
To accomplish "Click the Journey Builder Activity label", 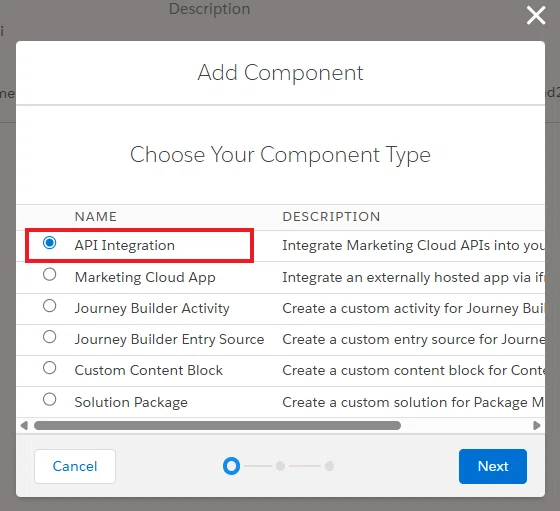I will [152, 309].
